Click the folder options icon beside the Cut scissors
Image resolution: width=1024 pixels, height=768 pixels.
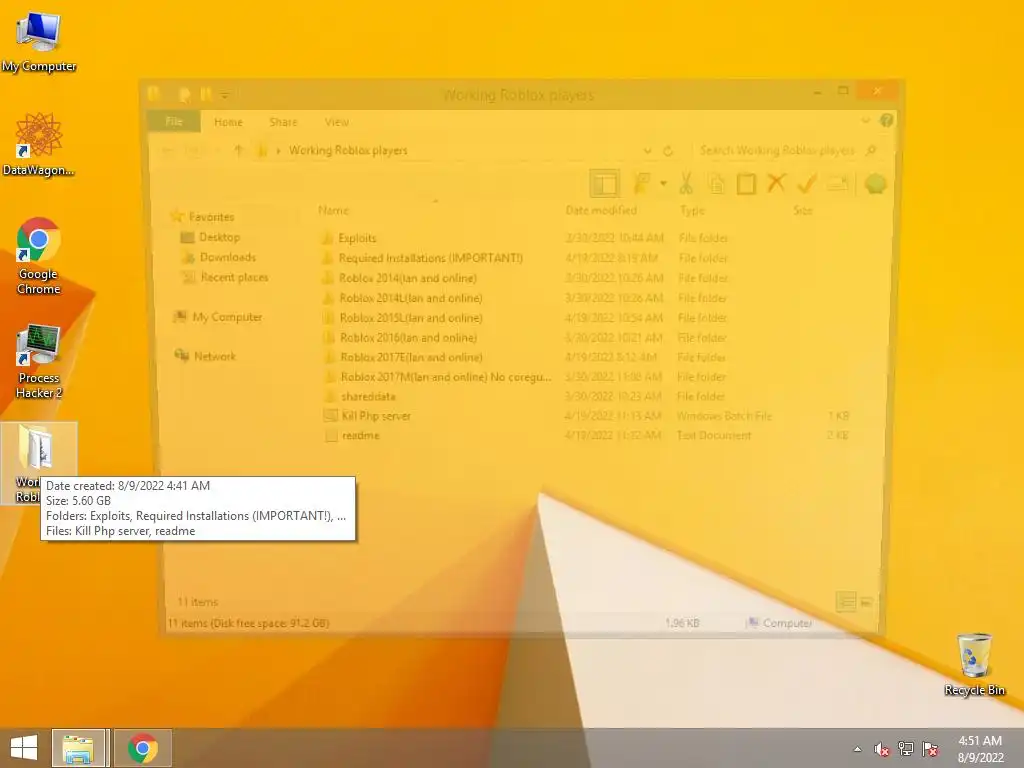642,184
